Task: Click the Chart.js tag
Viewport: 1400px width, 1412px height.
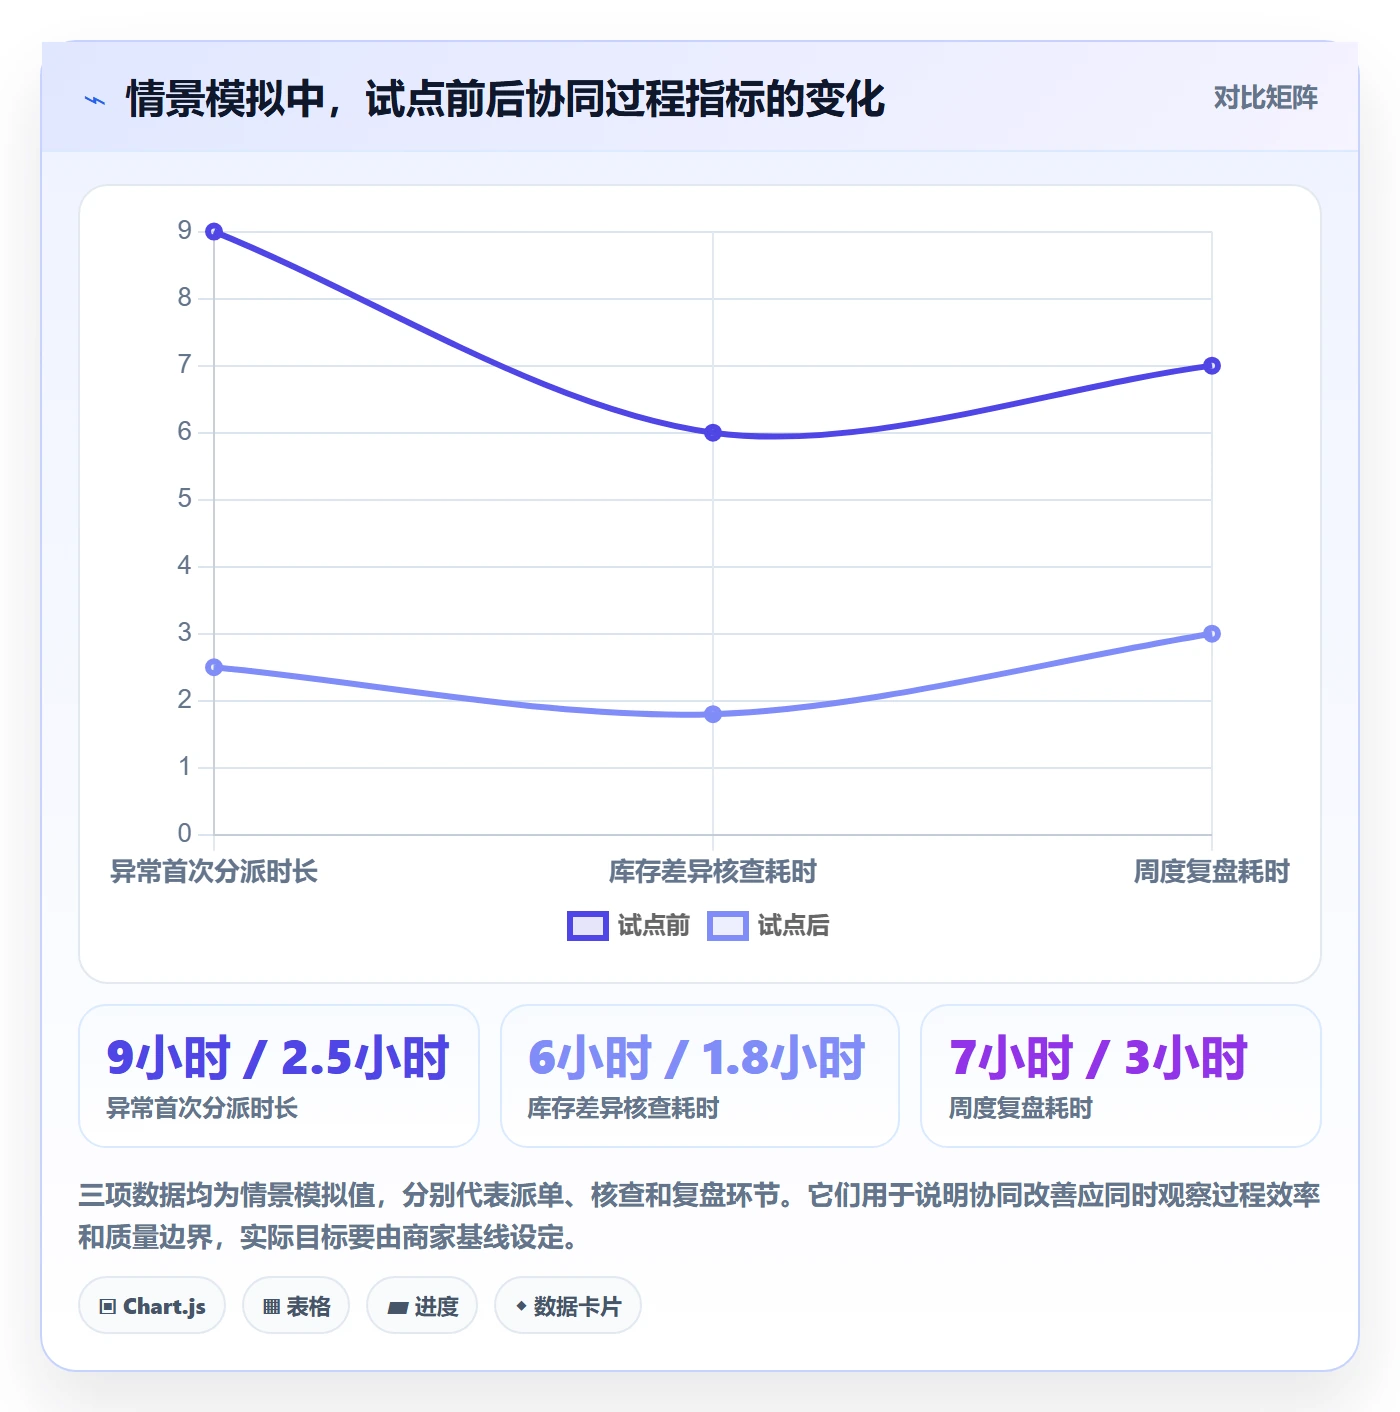Action: click(x=152, y=1306)
